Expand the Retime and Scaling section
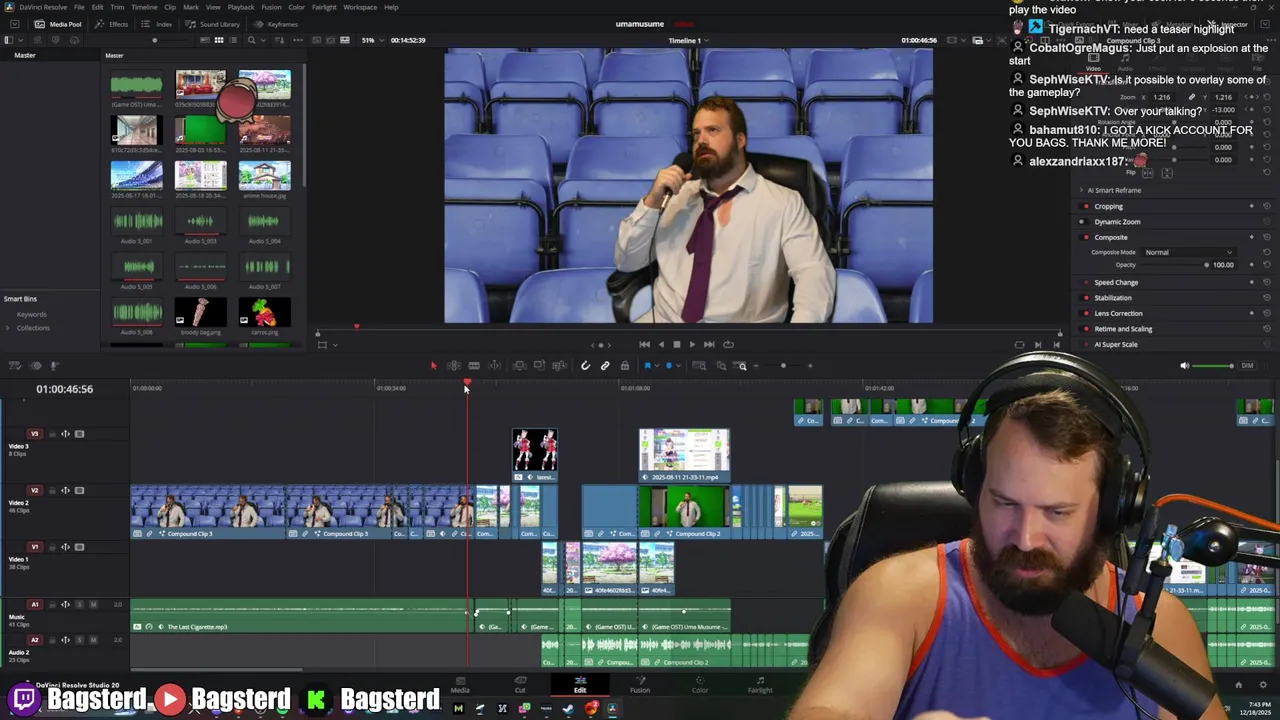 [x=1123, y=329]
